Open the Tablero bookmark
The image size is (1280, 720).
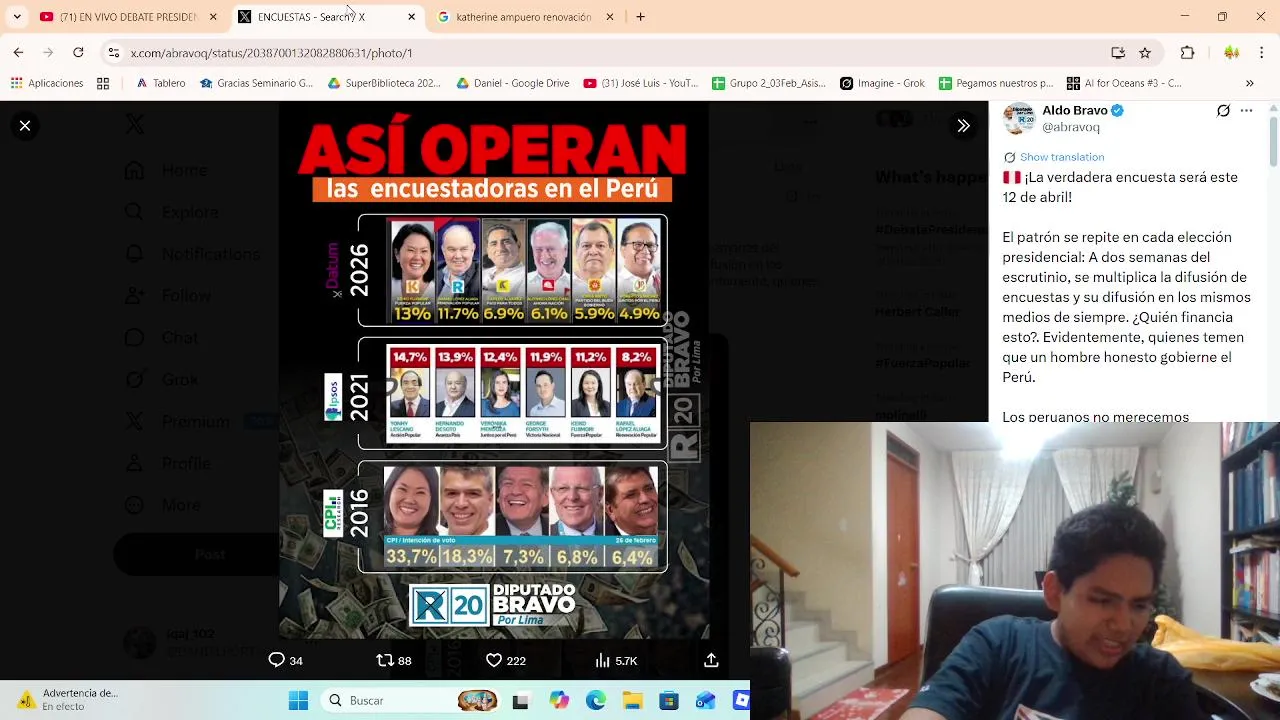[x=161, y=83]
